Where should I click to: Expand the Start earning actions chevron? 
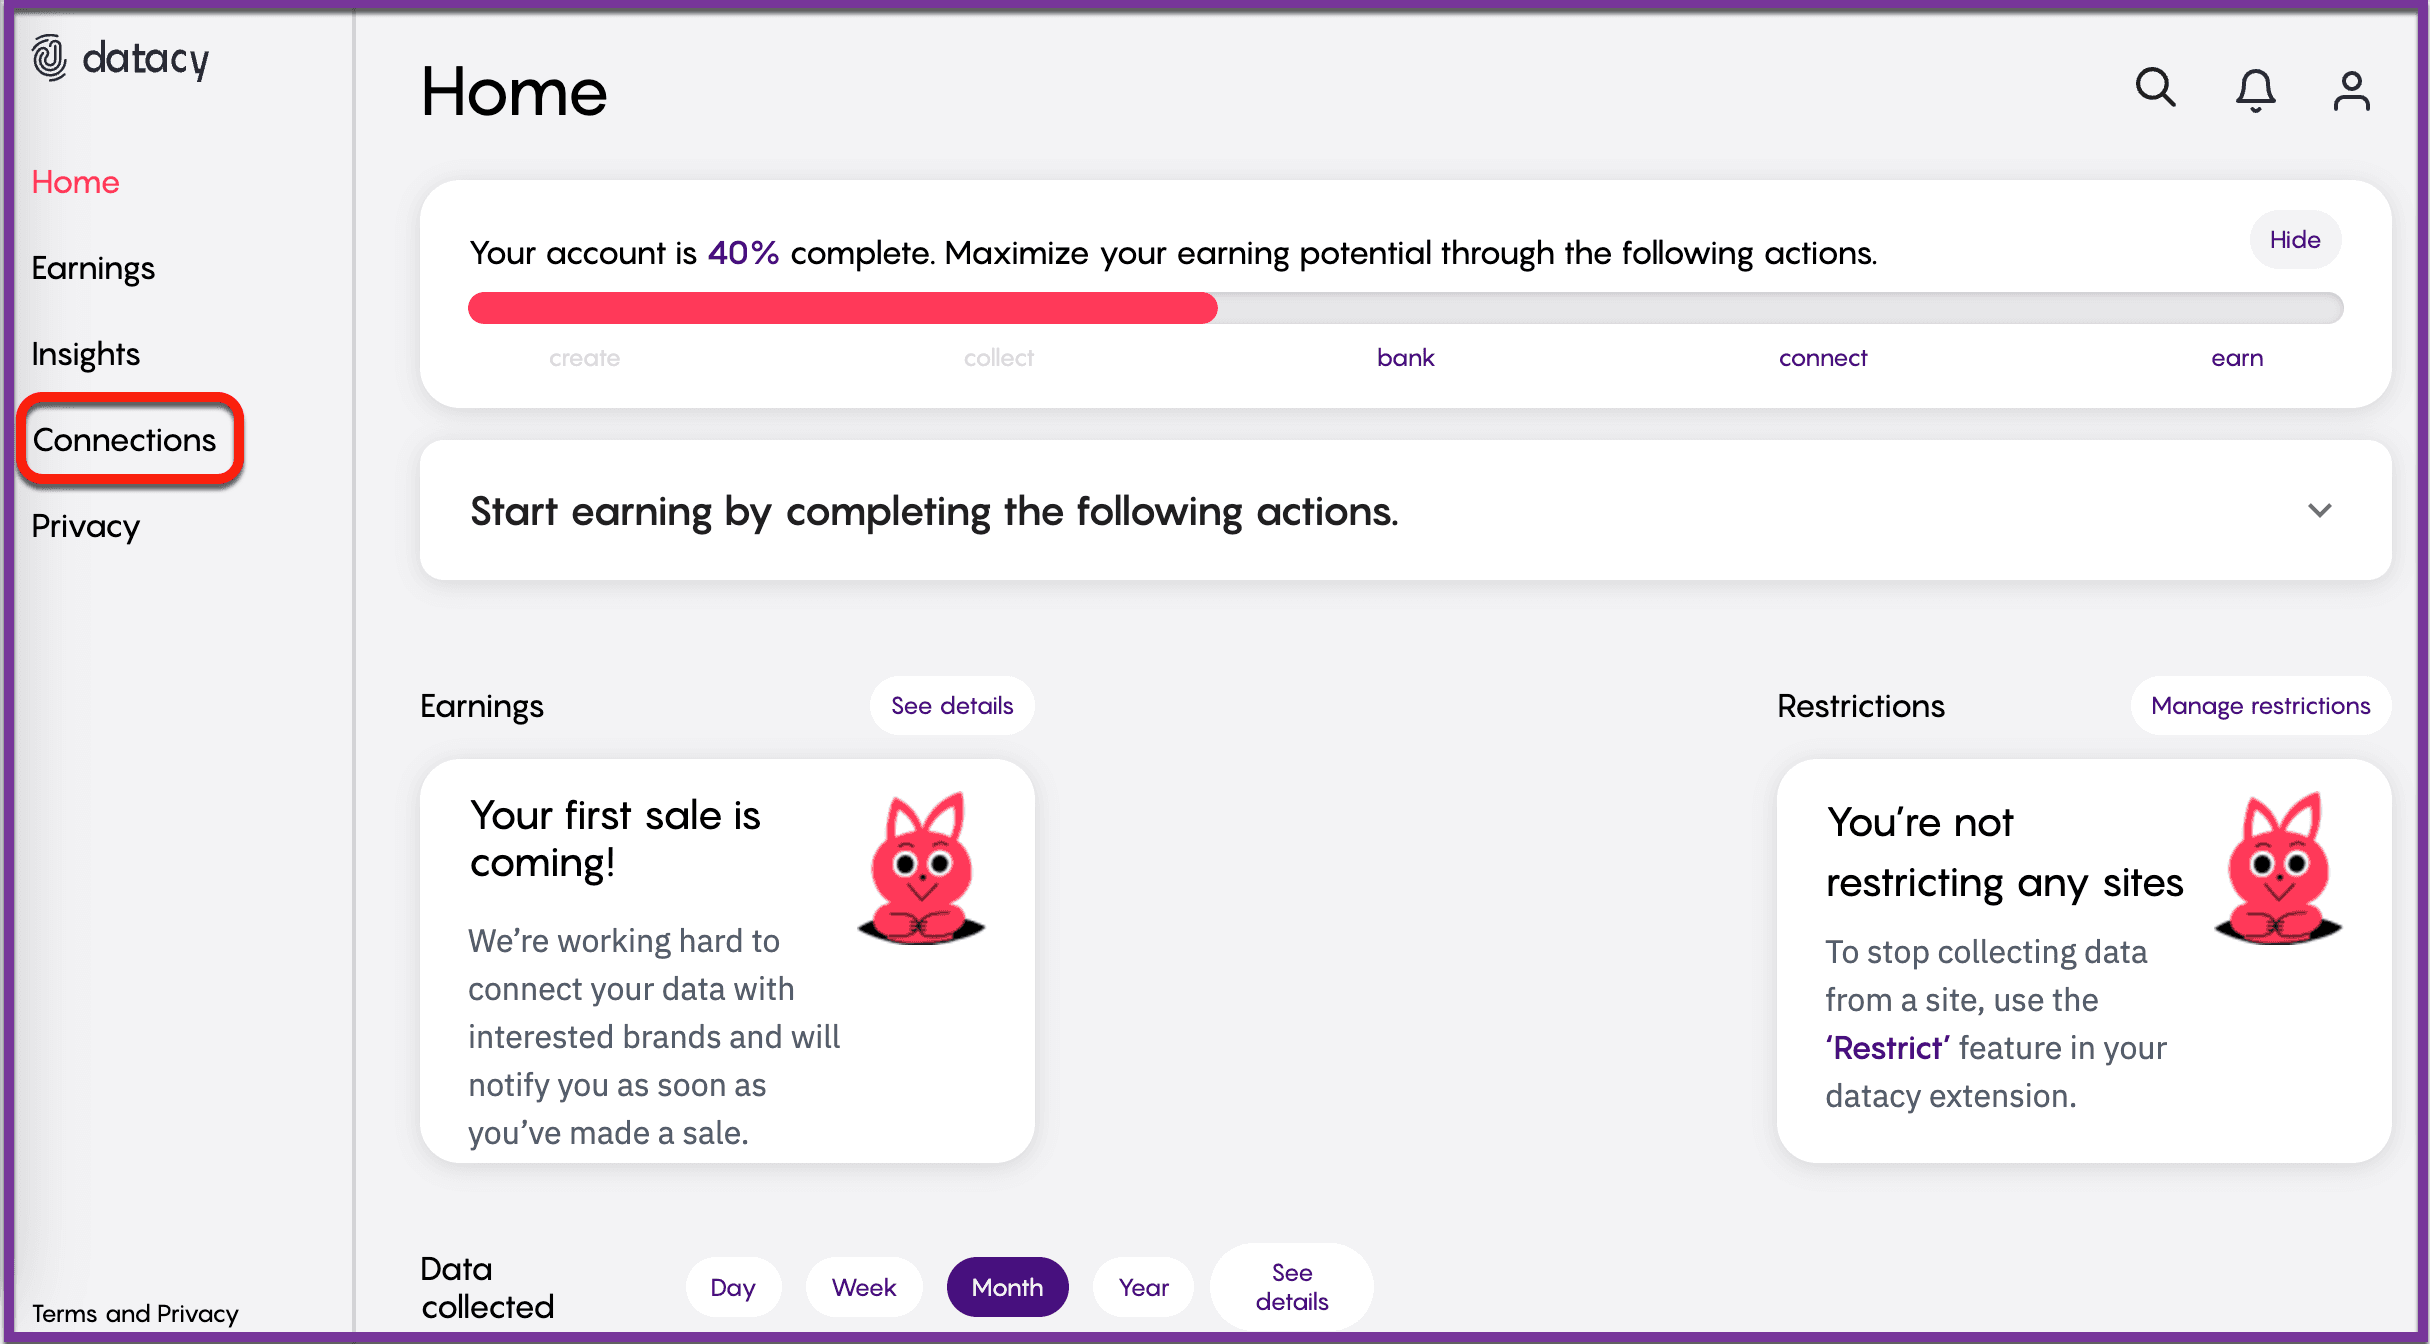coord(2319,510)
